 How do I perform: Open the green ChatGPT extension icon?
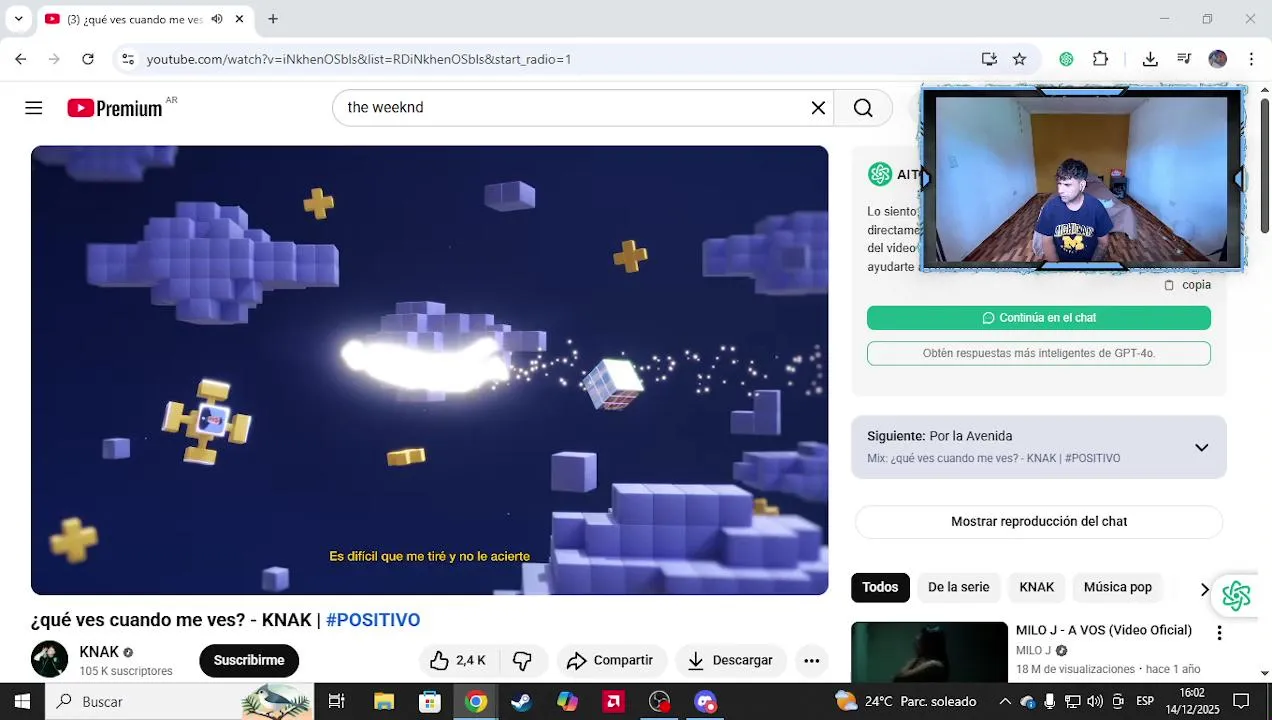(x=1066, y=59)
